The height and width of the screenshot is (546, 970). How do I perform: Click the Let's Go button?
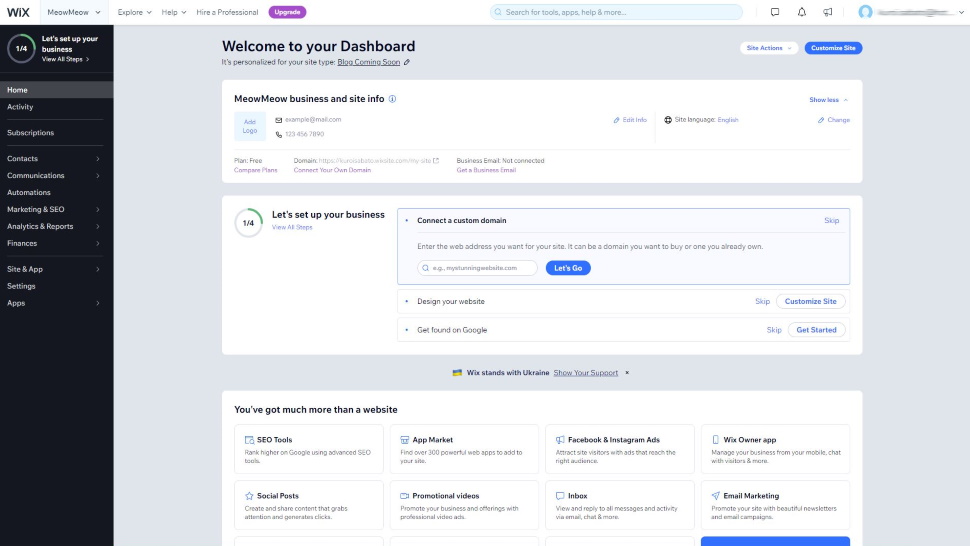tap(567, 268)
